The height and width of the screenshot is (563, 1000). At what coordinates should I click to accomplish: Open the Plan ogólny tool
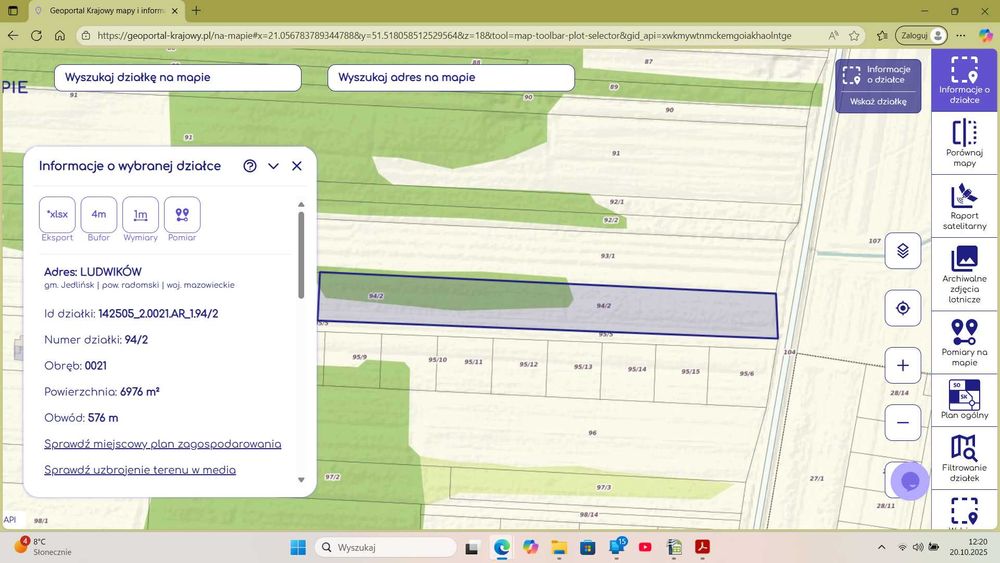(964, 398)
